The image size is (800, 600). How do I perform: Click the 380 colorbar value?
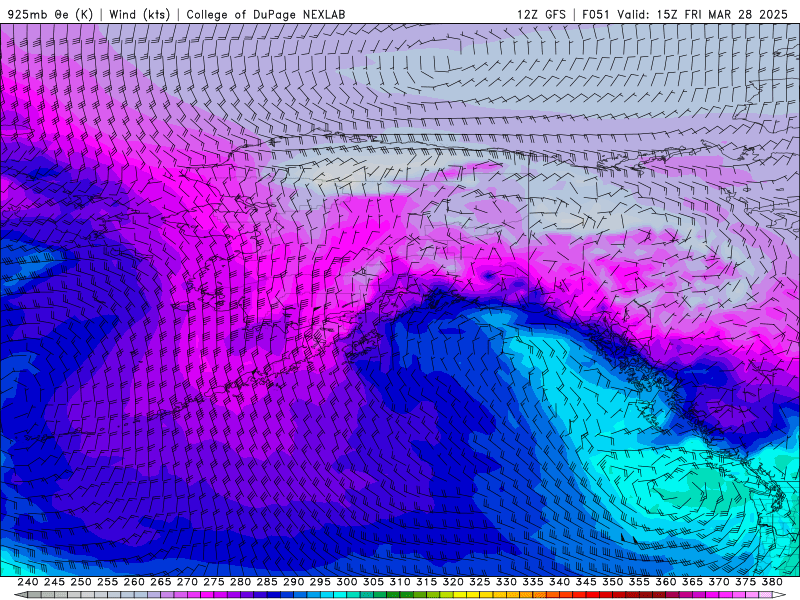772,582
